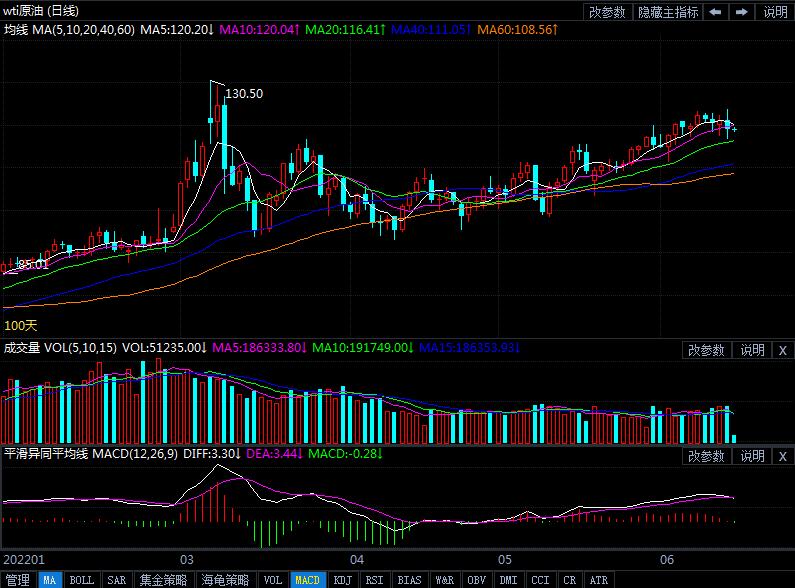Screen dimensions: 795x588
Task: Select the MA indicator tab
Action: [x=49, y=580]
